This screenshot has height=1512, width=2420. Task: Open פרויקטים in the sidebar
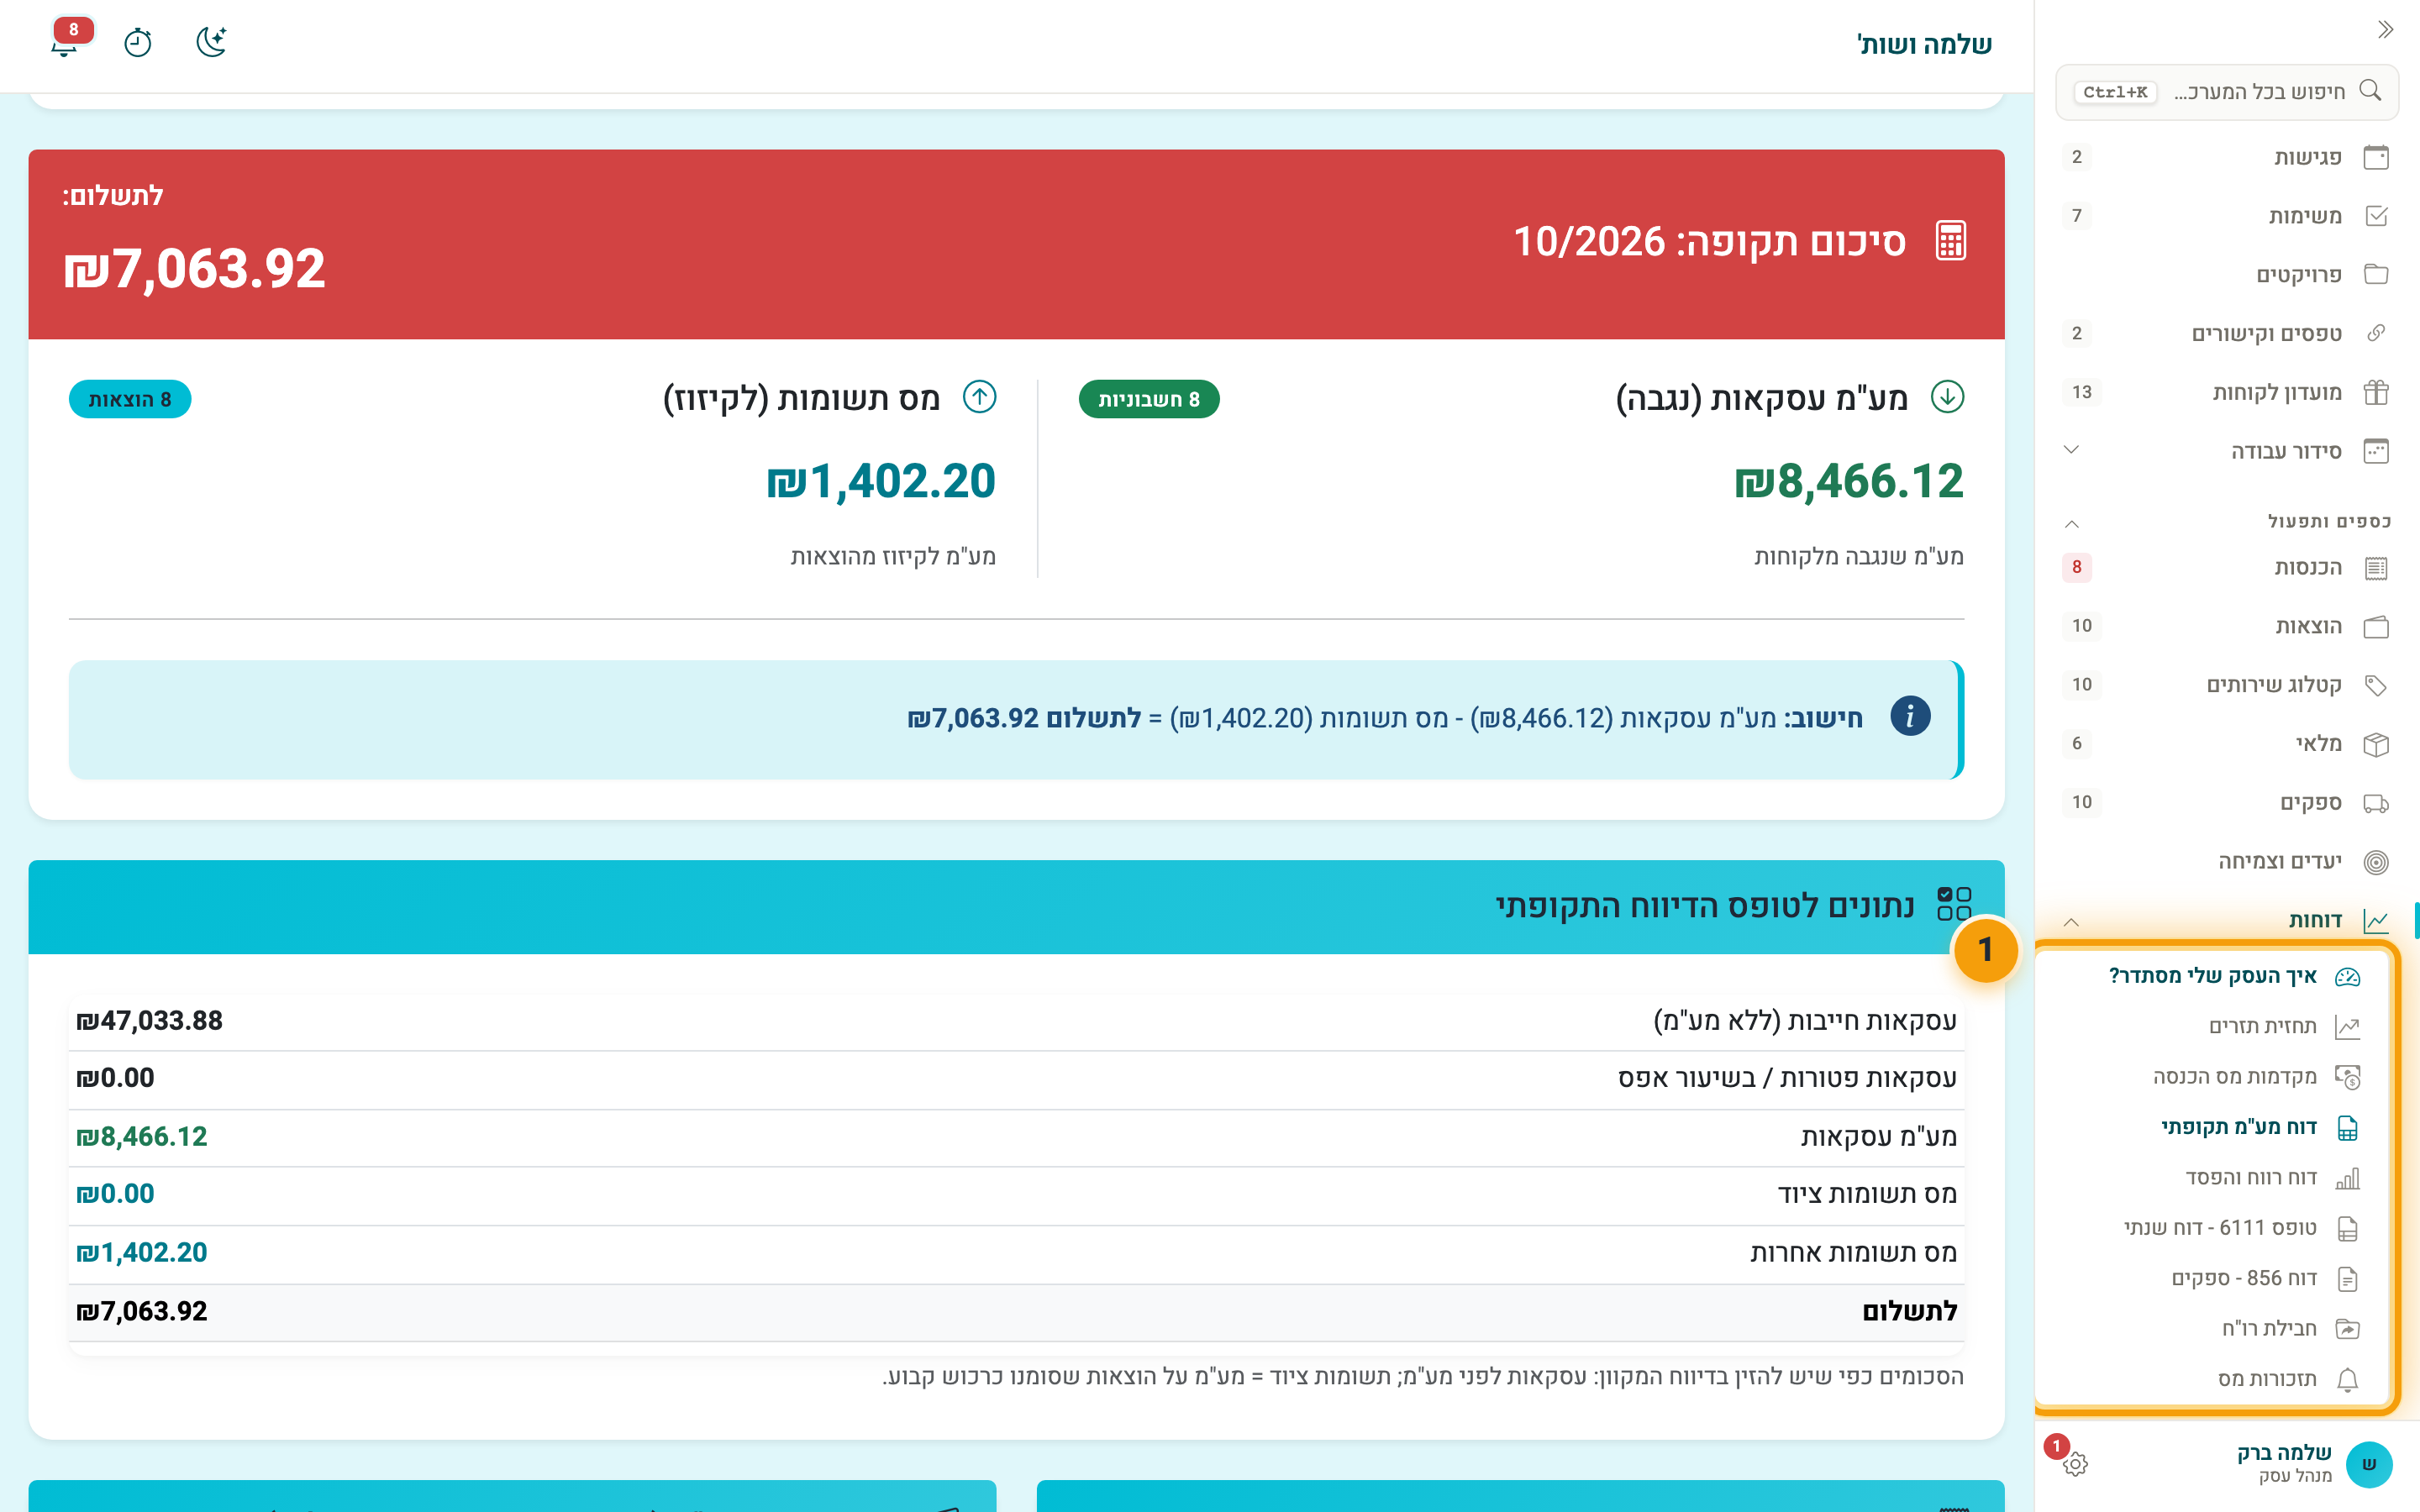click(2227, 274)
